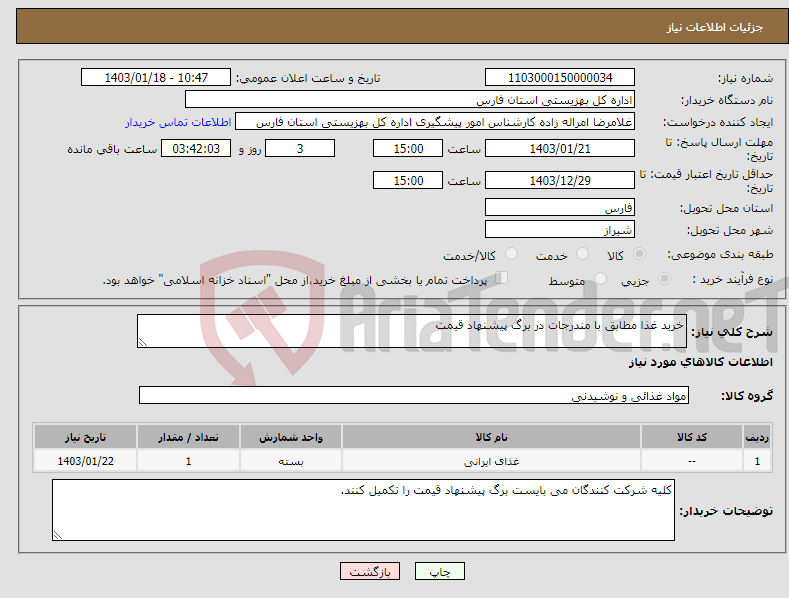Open the اطلاعات تماس خریدار link

click(178, 122)
